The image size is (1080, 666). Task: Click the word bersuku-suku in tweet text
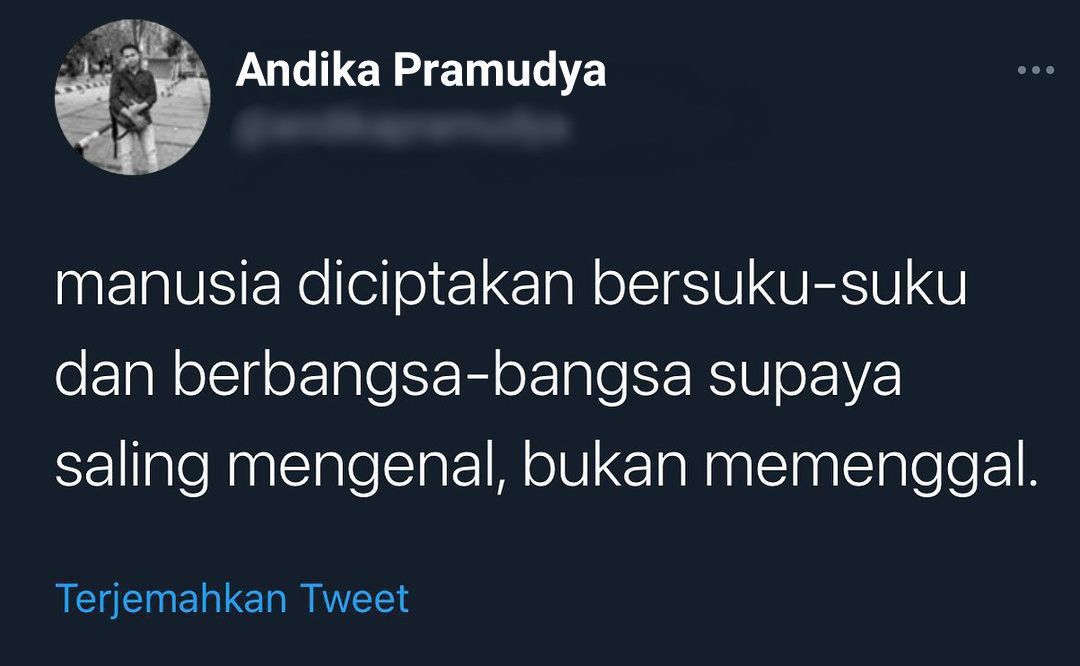(x=780, y=283)
